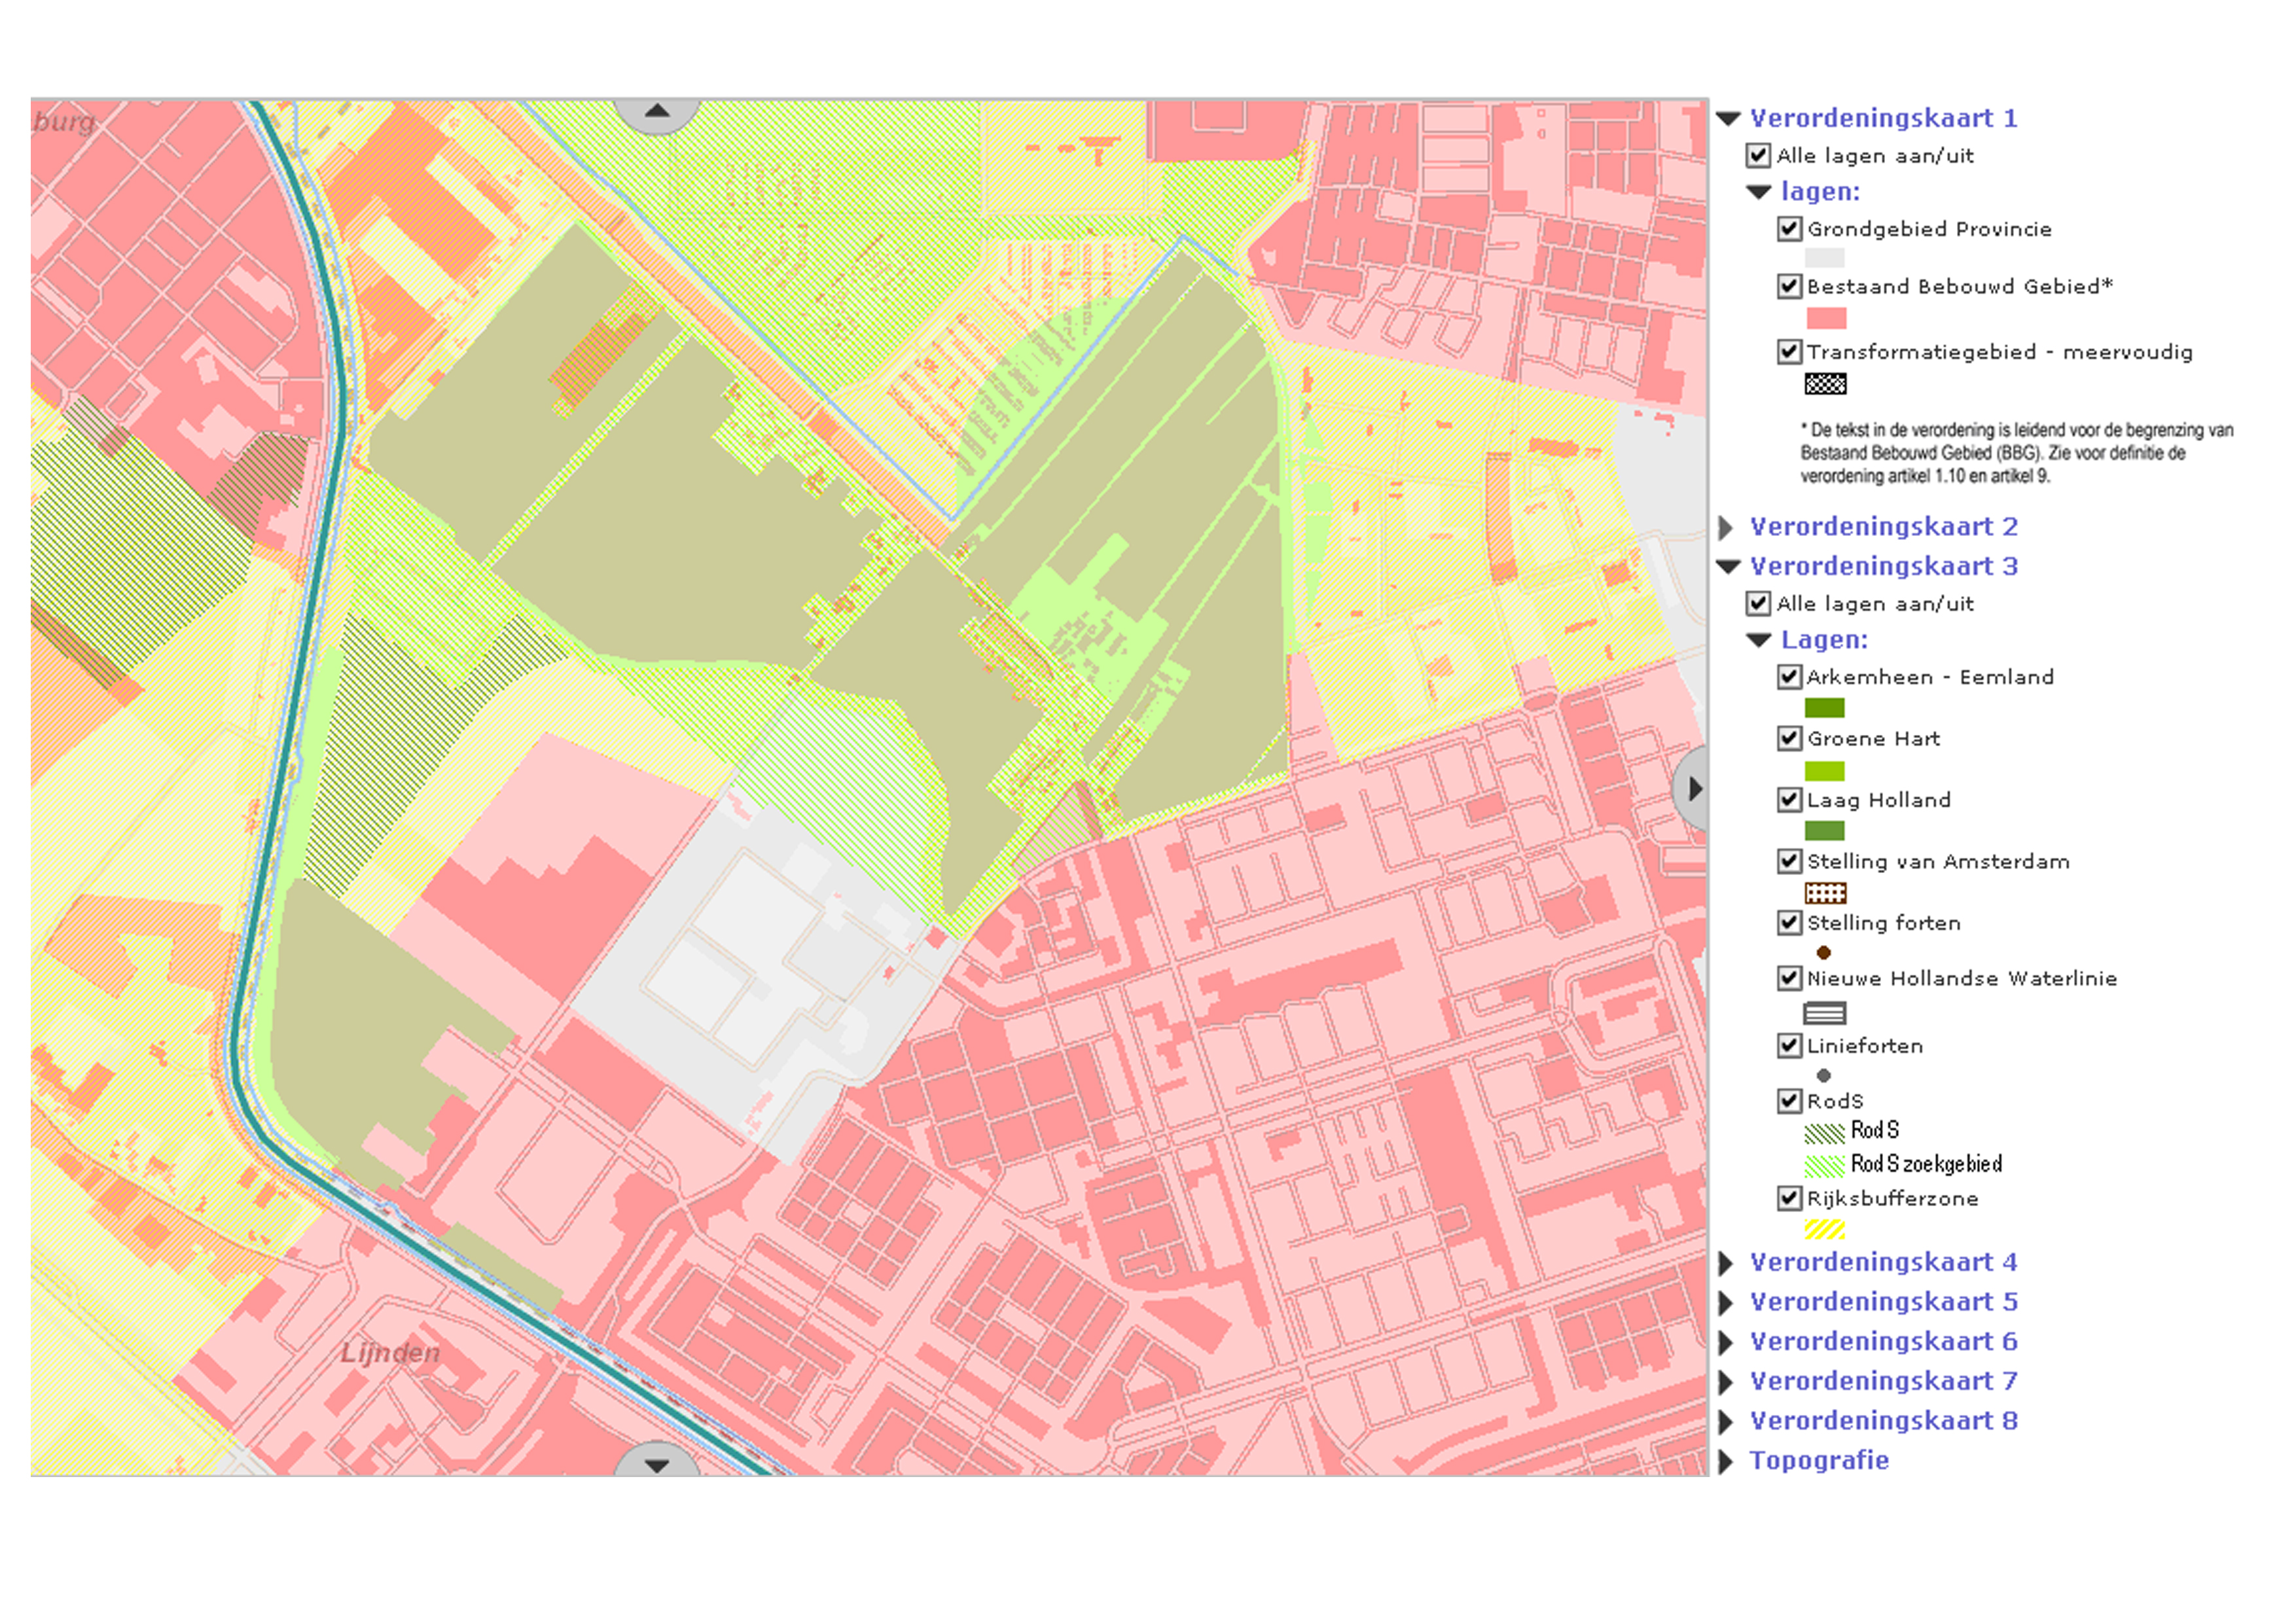Click the grey Linieforten dot symbol
2296x1623 pixels.
click(x=1824, y=1076)
